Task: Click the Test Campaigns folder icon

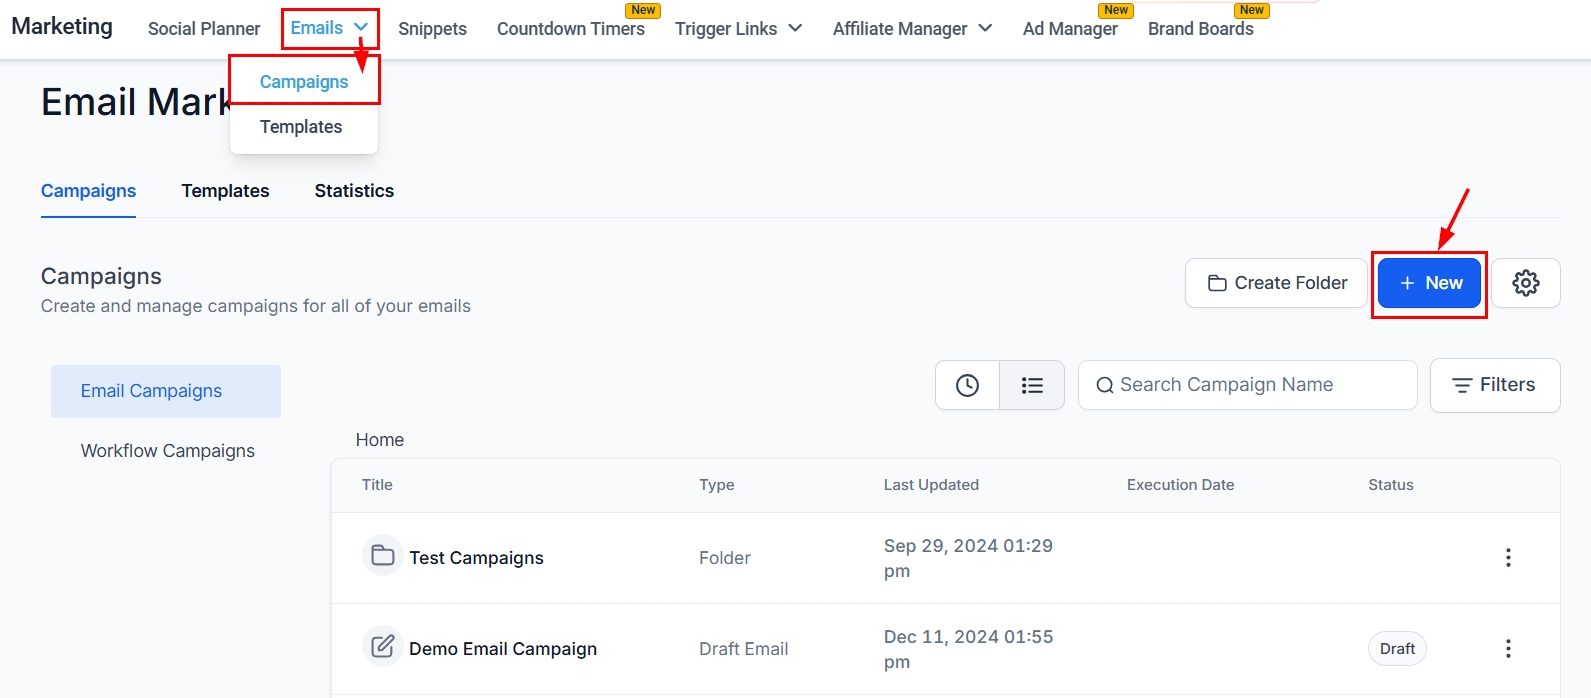Action: pyautogui.click(x=382, y=556)
